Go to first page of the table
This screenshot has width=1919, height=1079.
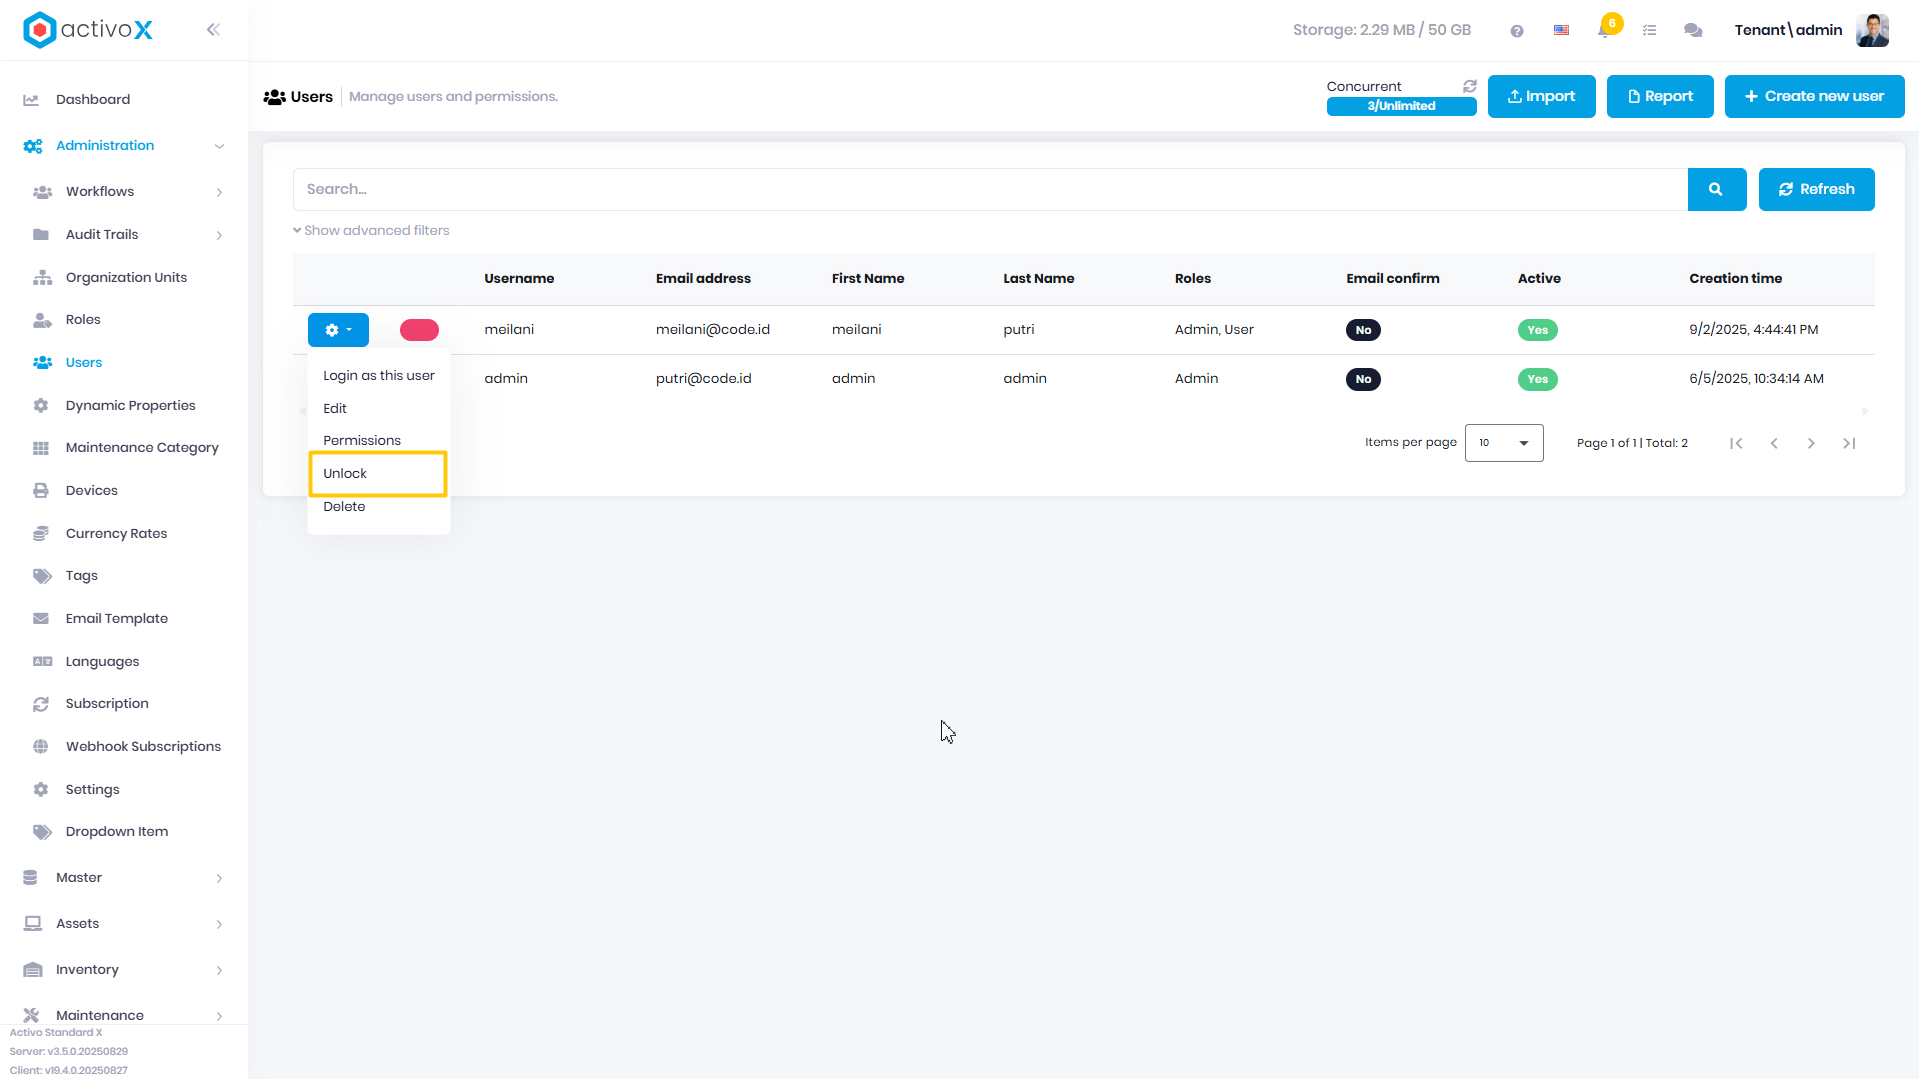pyautogui.click(x=1736, y=443)
